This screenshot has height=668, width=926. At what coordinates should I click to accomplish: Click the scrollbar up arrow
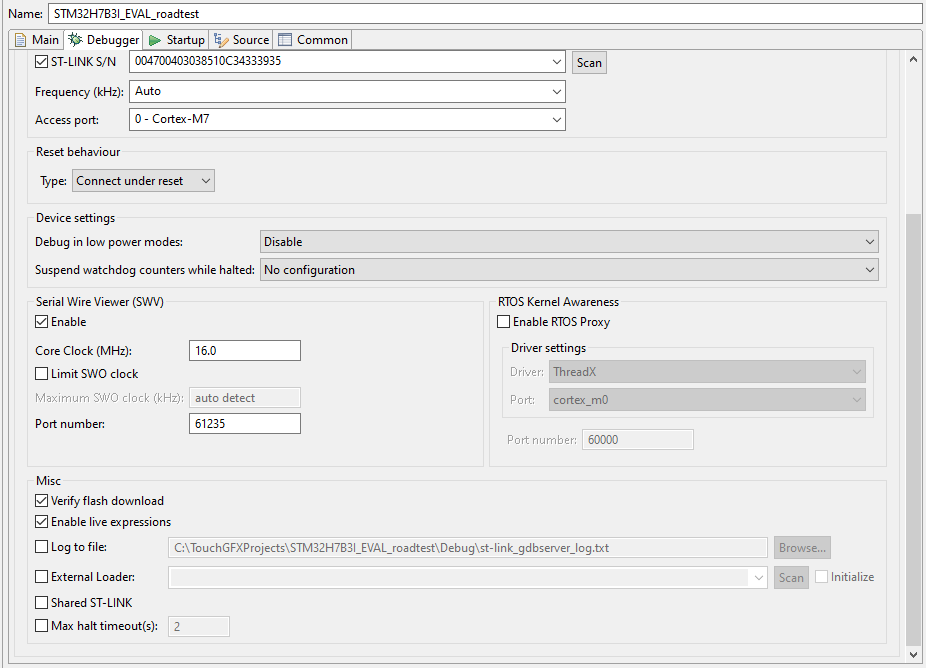[913, 59]
